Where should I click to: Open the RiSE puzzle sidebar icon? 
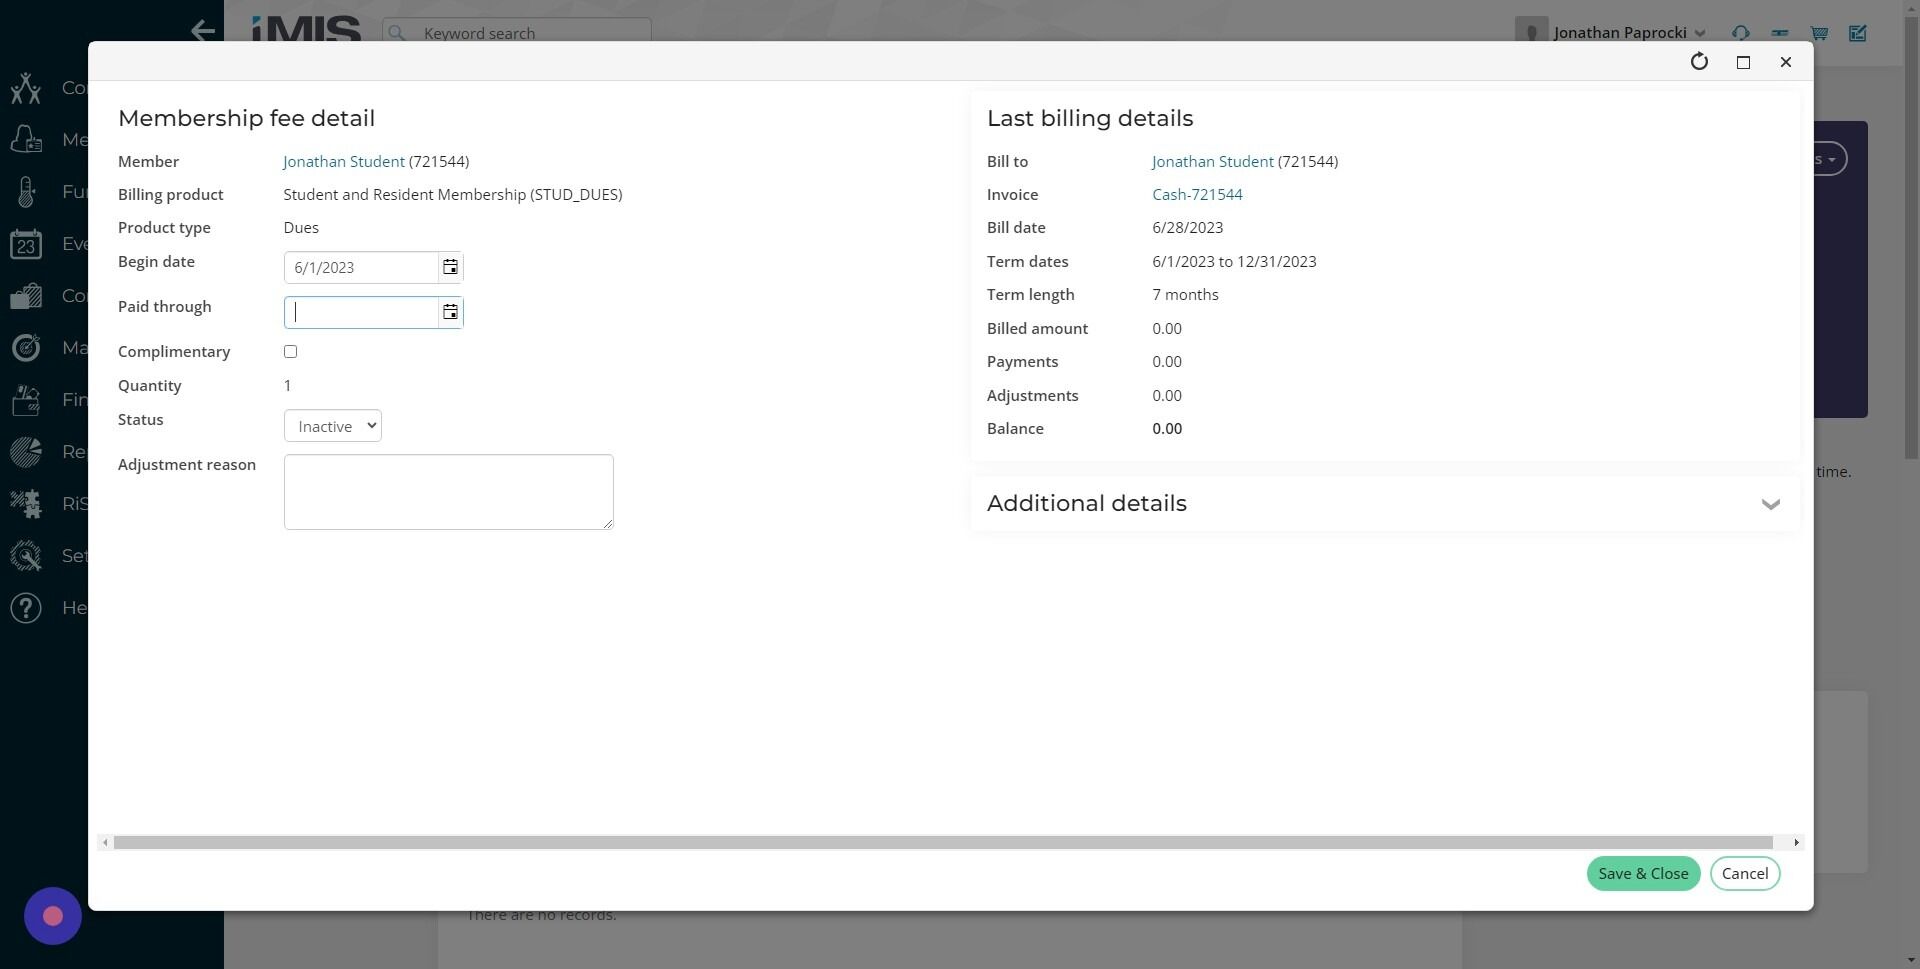click(x=26, y=504)
